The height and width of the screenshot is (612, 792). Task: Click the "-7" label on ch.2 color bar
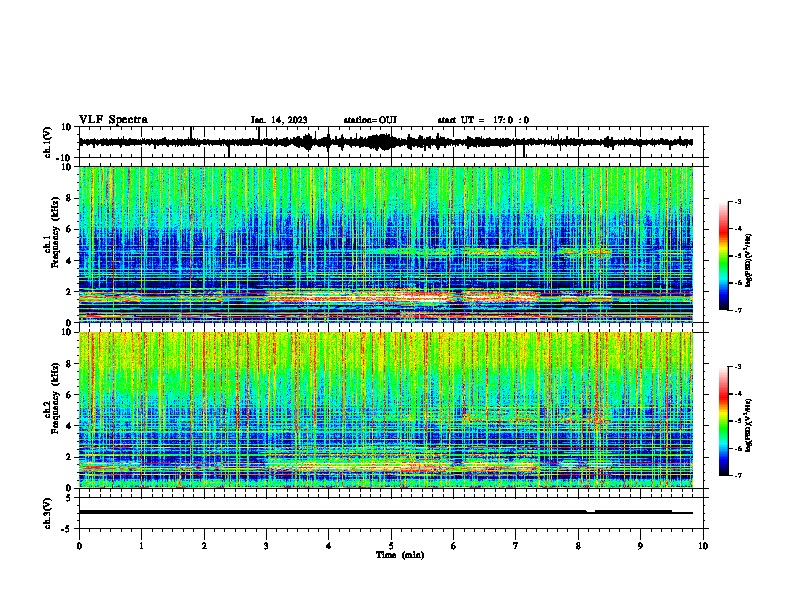tap(737, 475)
